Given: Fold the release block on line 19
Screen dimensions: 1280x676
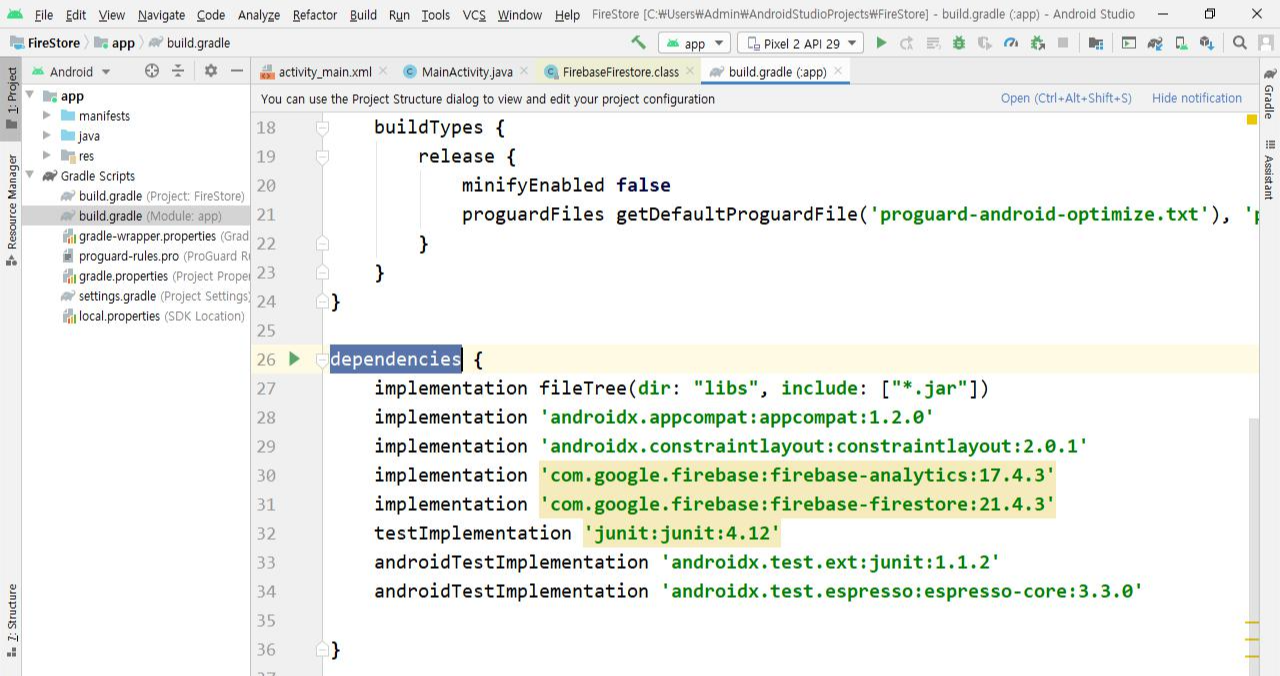Looking at the screenshot, I should [x=322, y=157].
